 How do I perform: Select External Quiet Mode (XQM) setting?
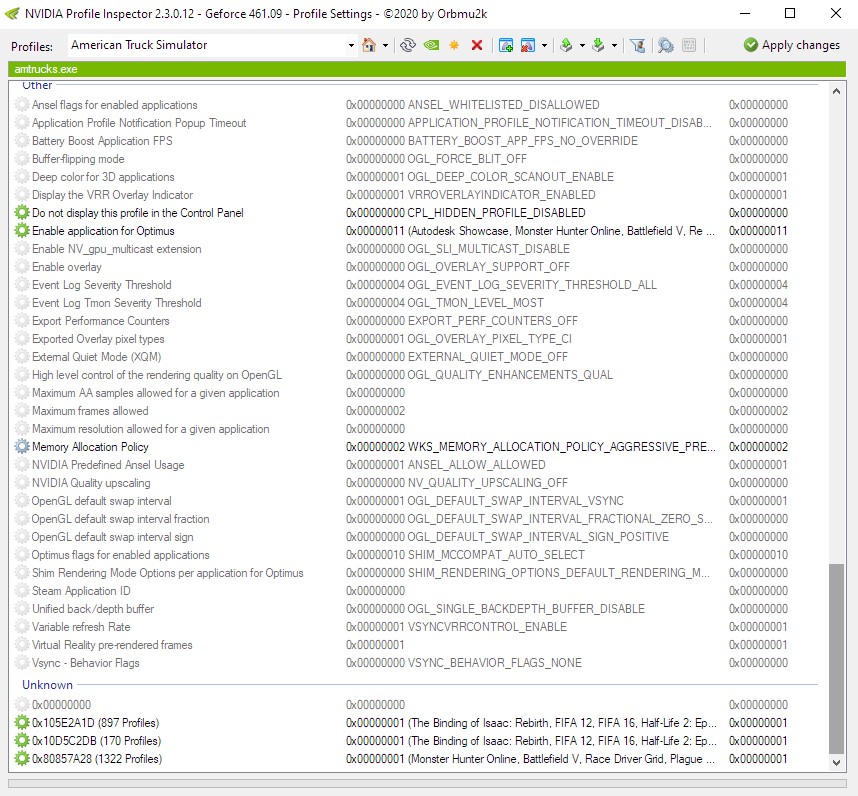pyautogui.click(x=417, y=357)
